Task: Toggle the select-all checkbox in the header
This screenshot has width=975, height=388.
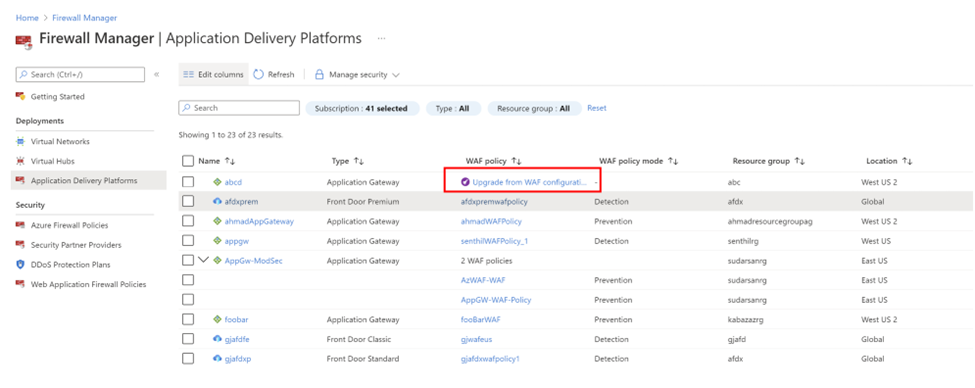Action: (188, 161)
